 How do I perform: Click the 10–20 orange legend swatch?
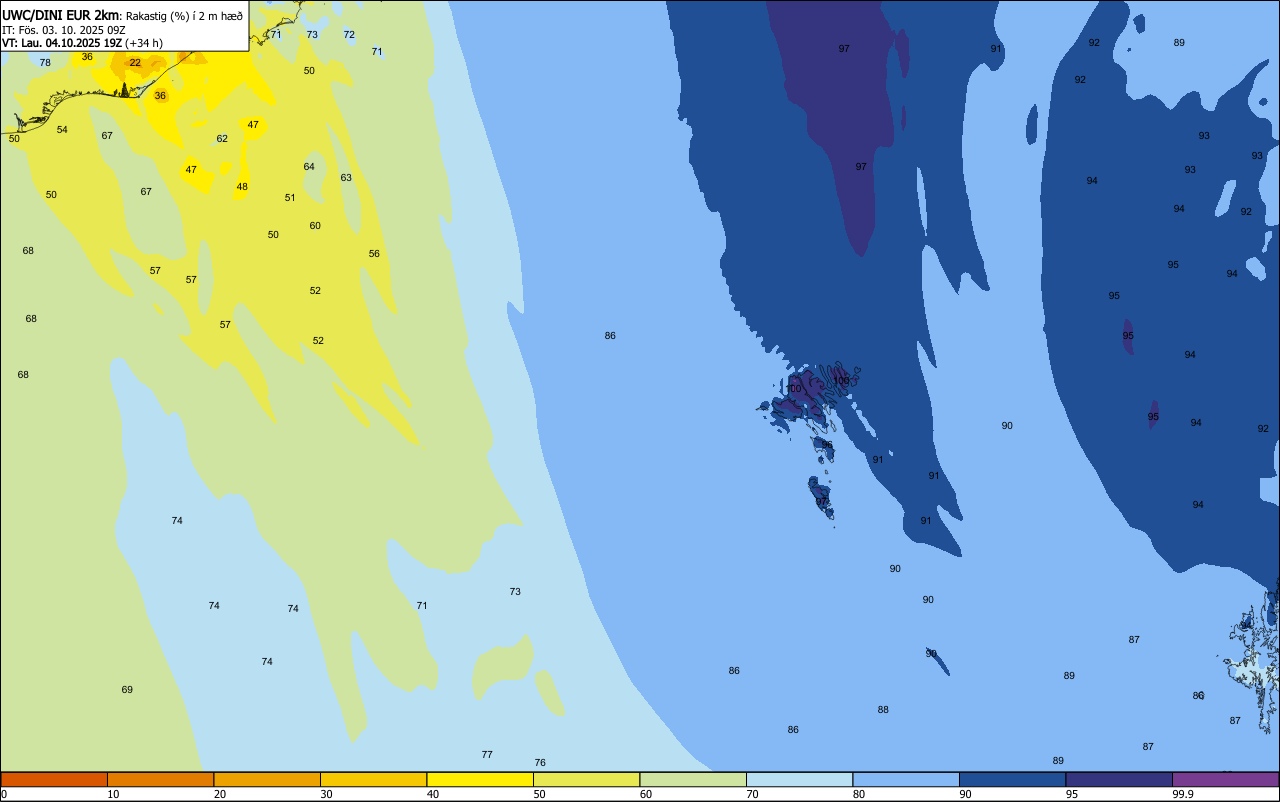pyautogui.click(x=160, y=779)
